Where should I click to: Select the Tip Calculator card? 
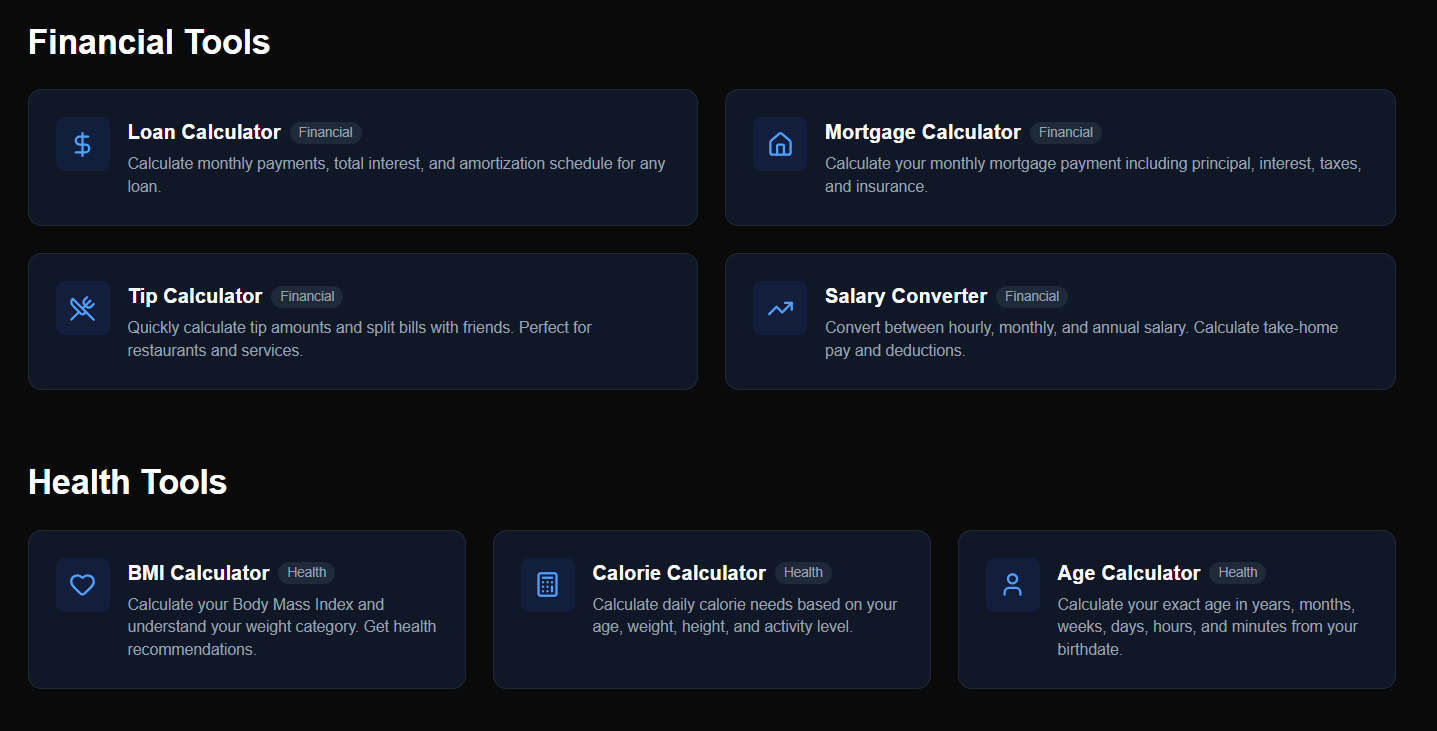363,321
